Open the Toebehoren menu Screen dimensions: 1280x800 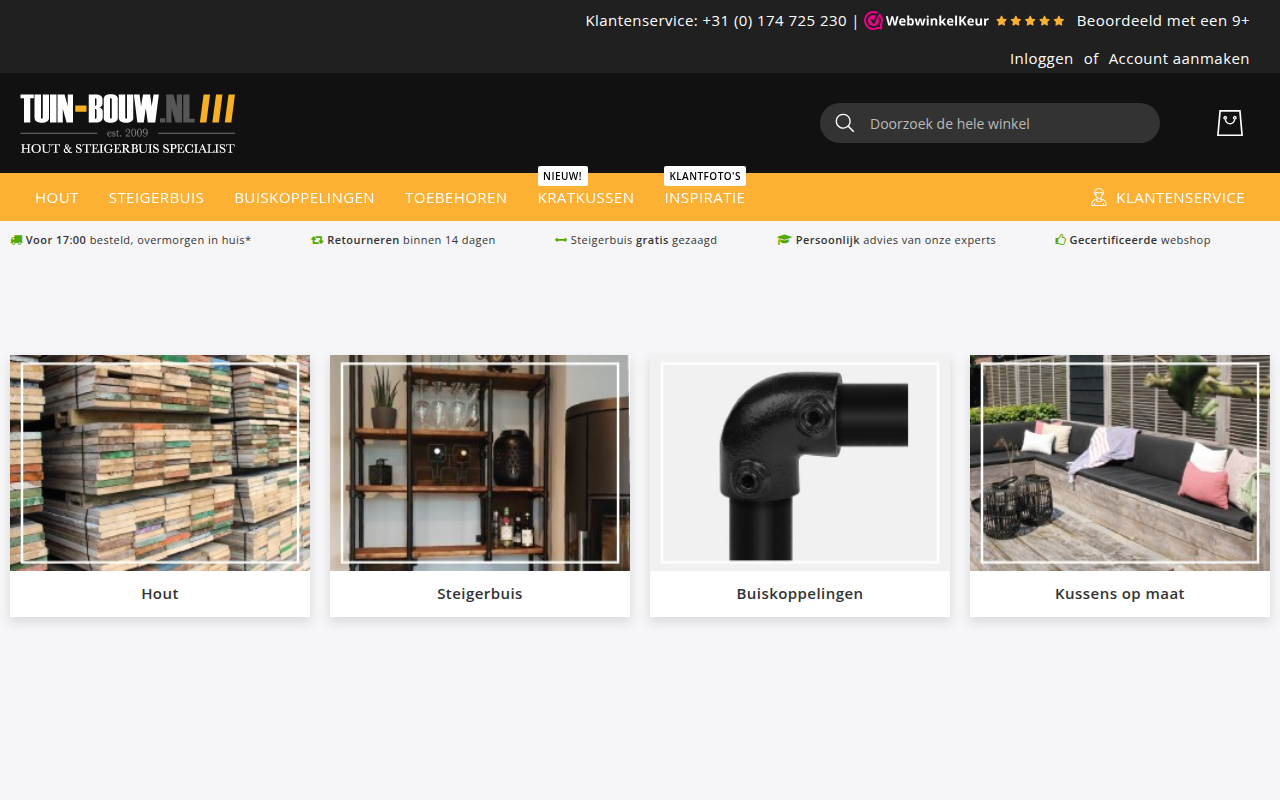pos(456,198)
